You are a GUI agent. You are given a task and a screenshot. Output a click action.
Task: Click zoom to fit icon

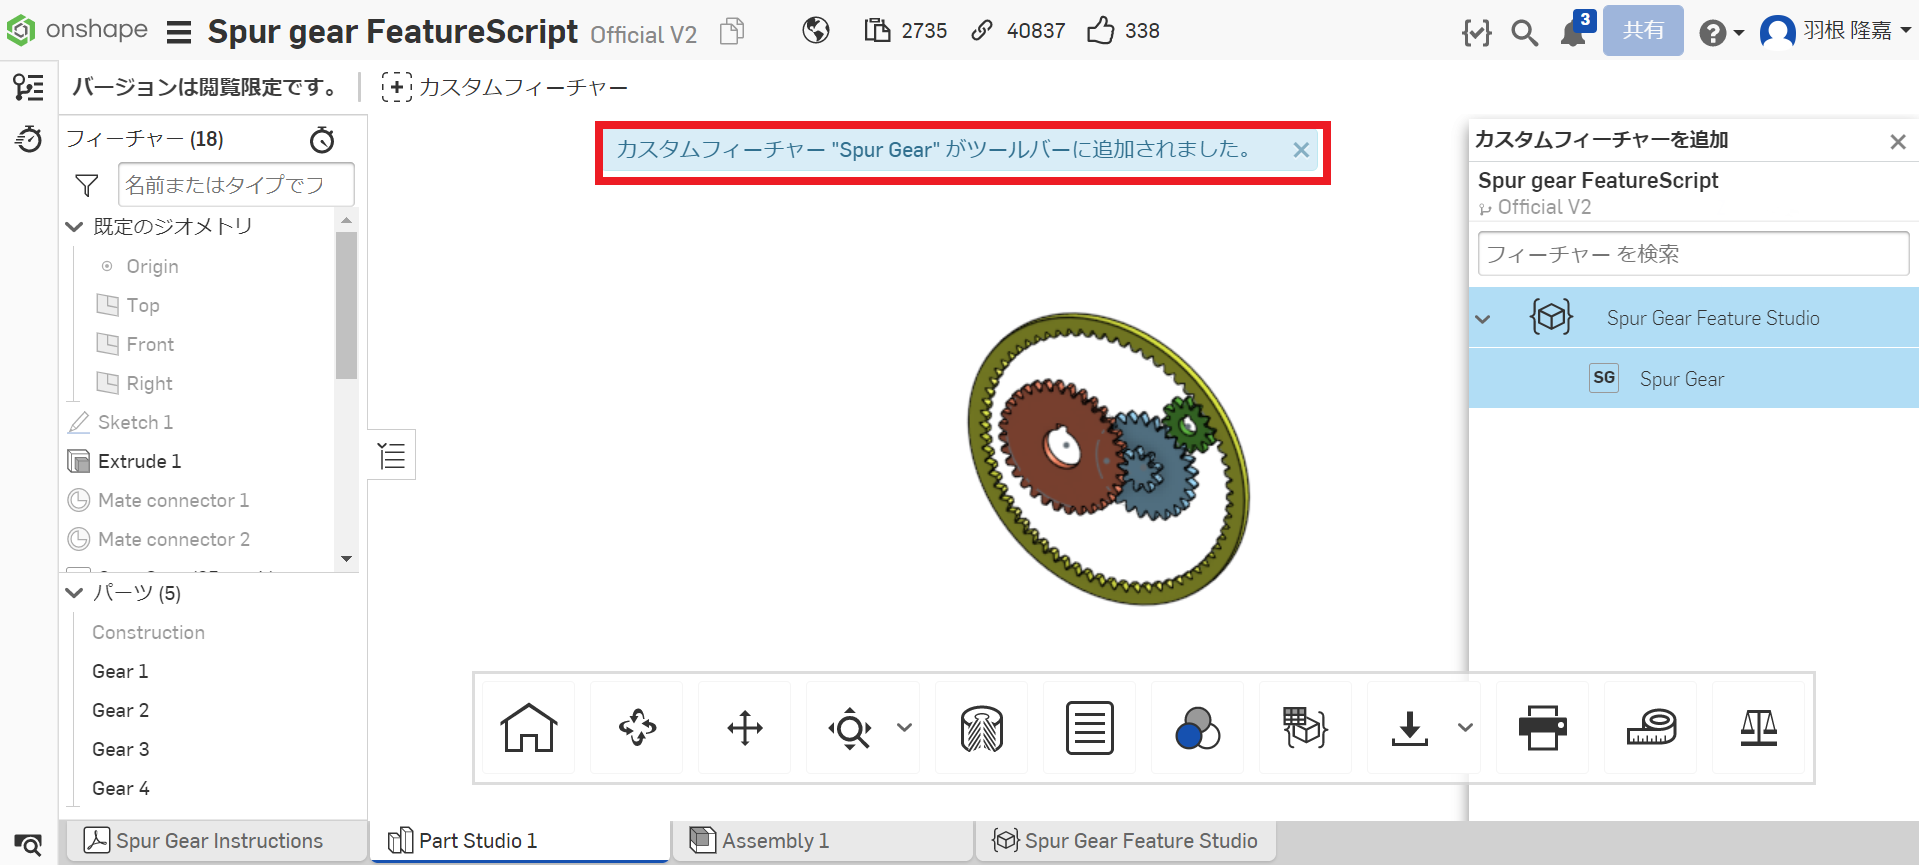coord(850,728)
